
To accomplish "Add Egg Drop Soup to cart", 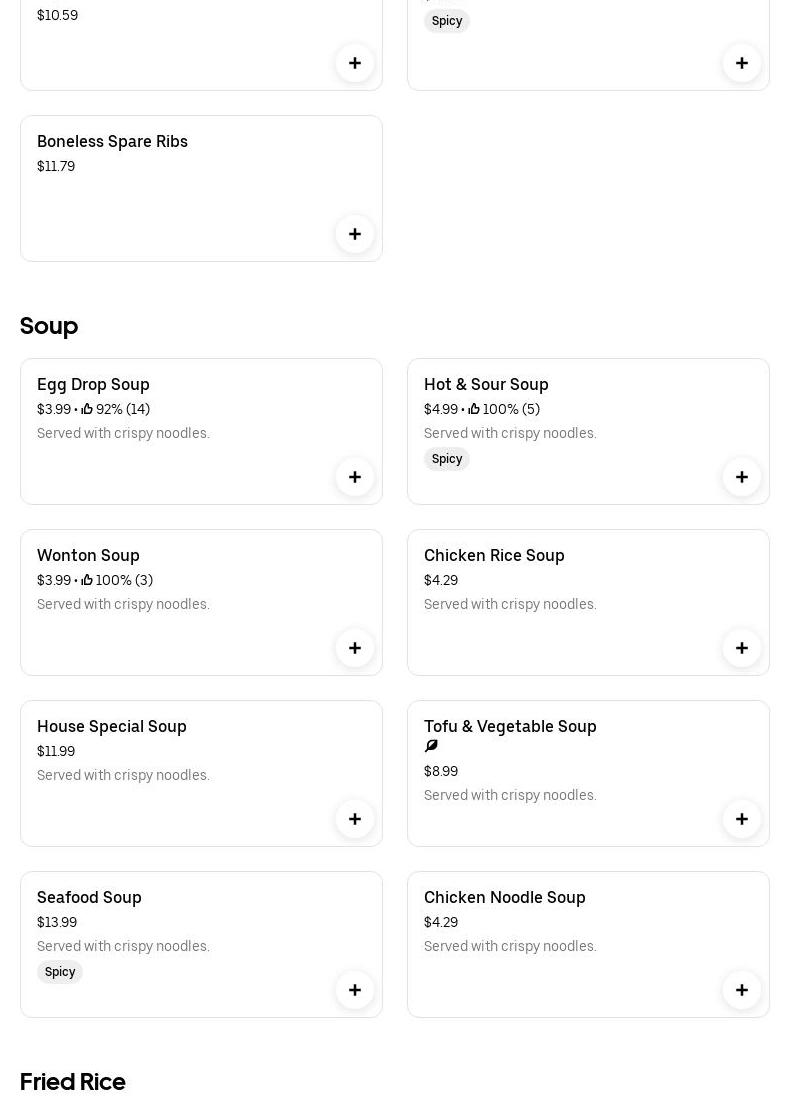I will coord(355,477).
